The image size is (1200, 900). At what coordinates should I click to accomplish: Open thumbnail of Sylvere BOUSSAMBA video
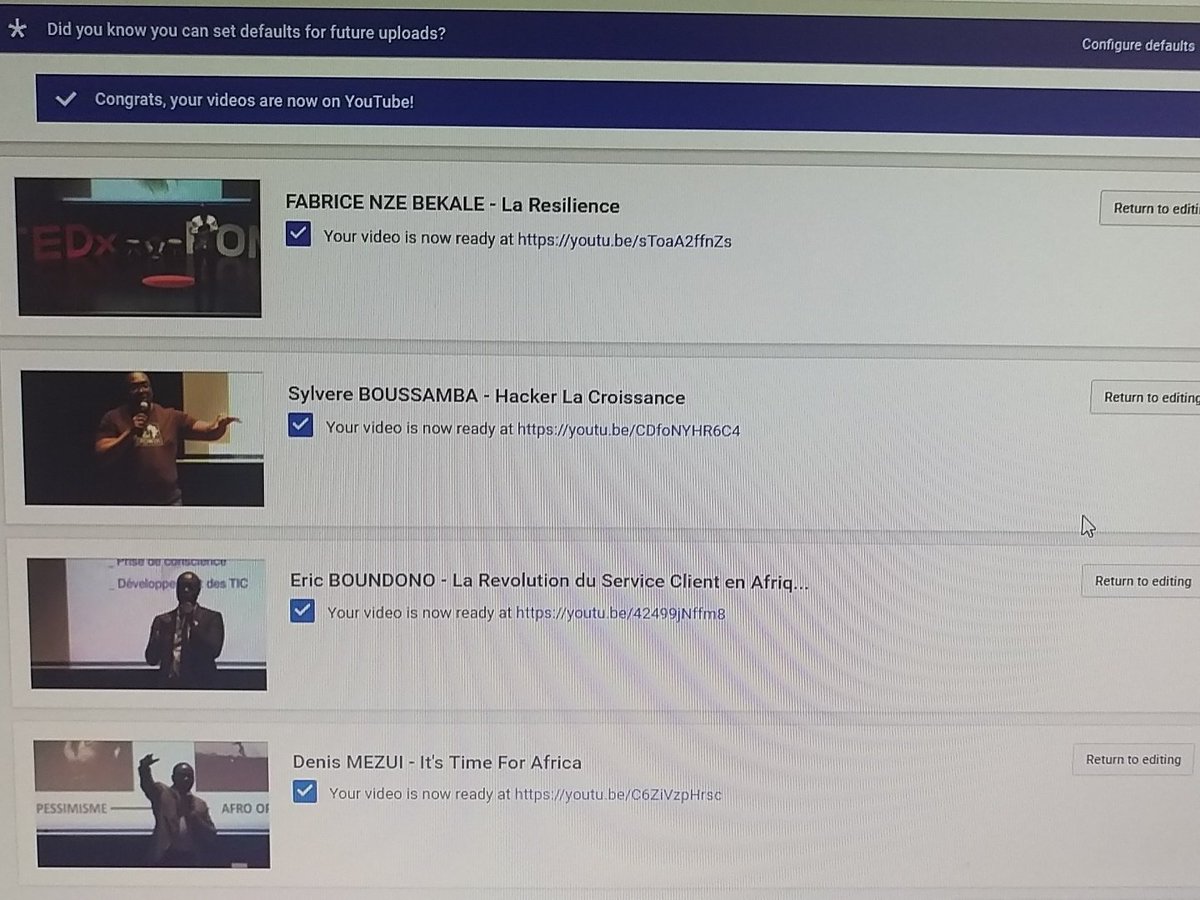coord(143,438)
